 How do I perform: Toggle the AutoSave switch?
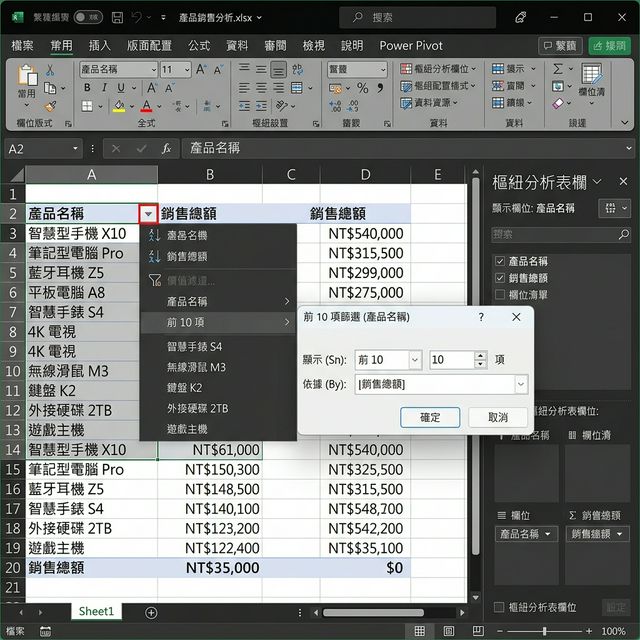(x=88, y=17)
